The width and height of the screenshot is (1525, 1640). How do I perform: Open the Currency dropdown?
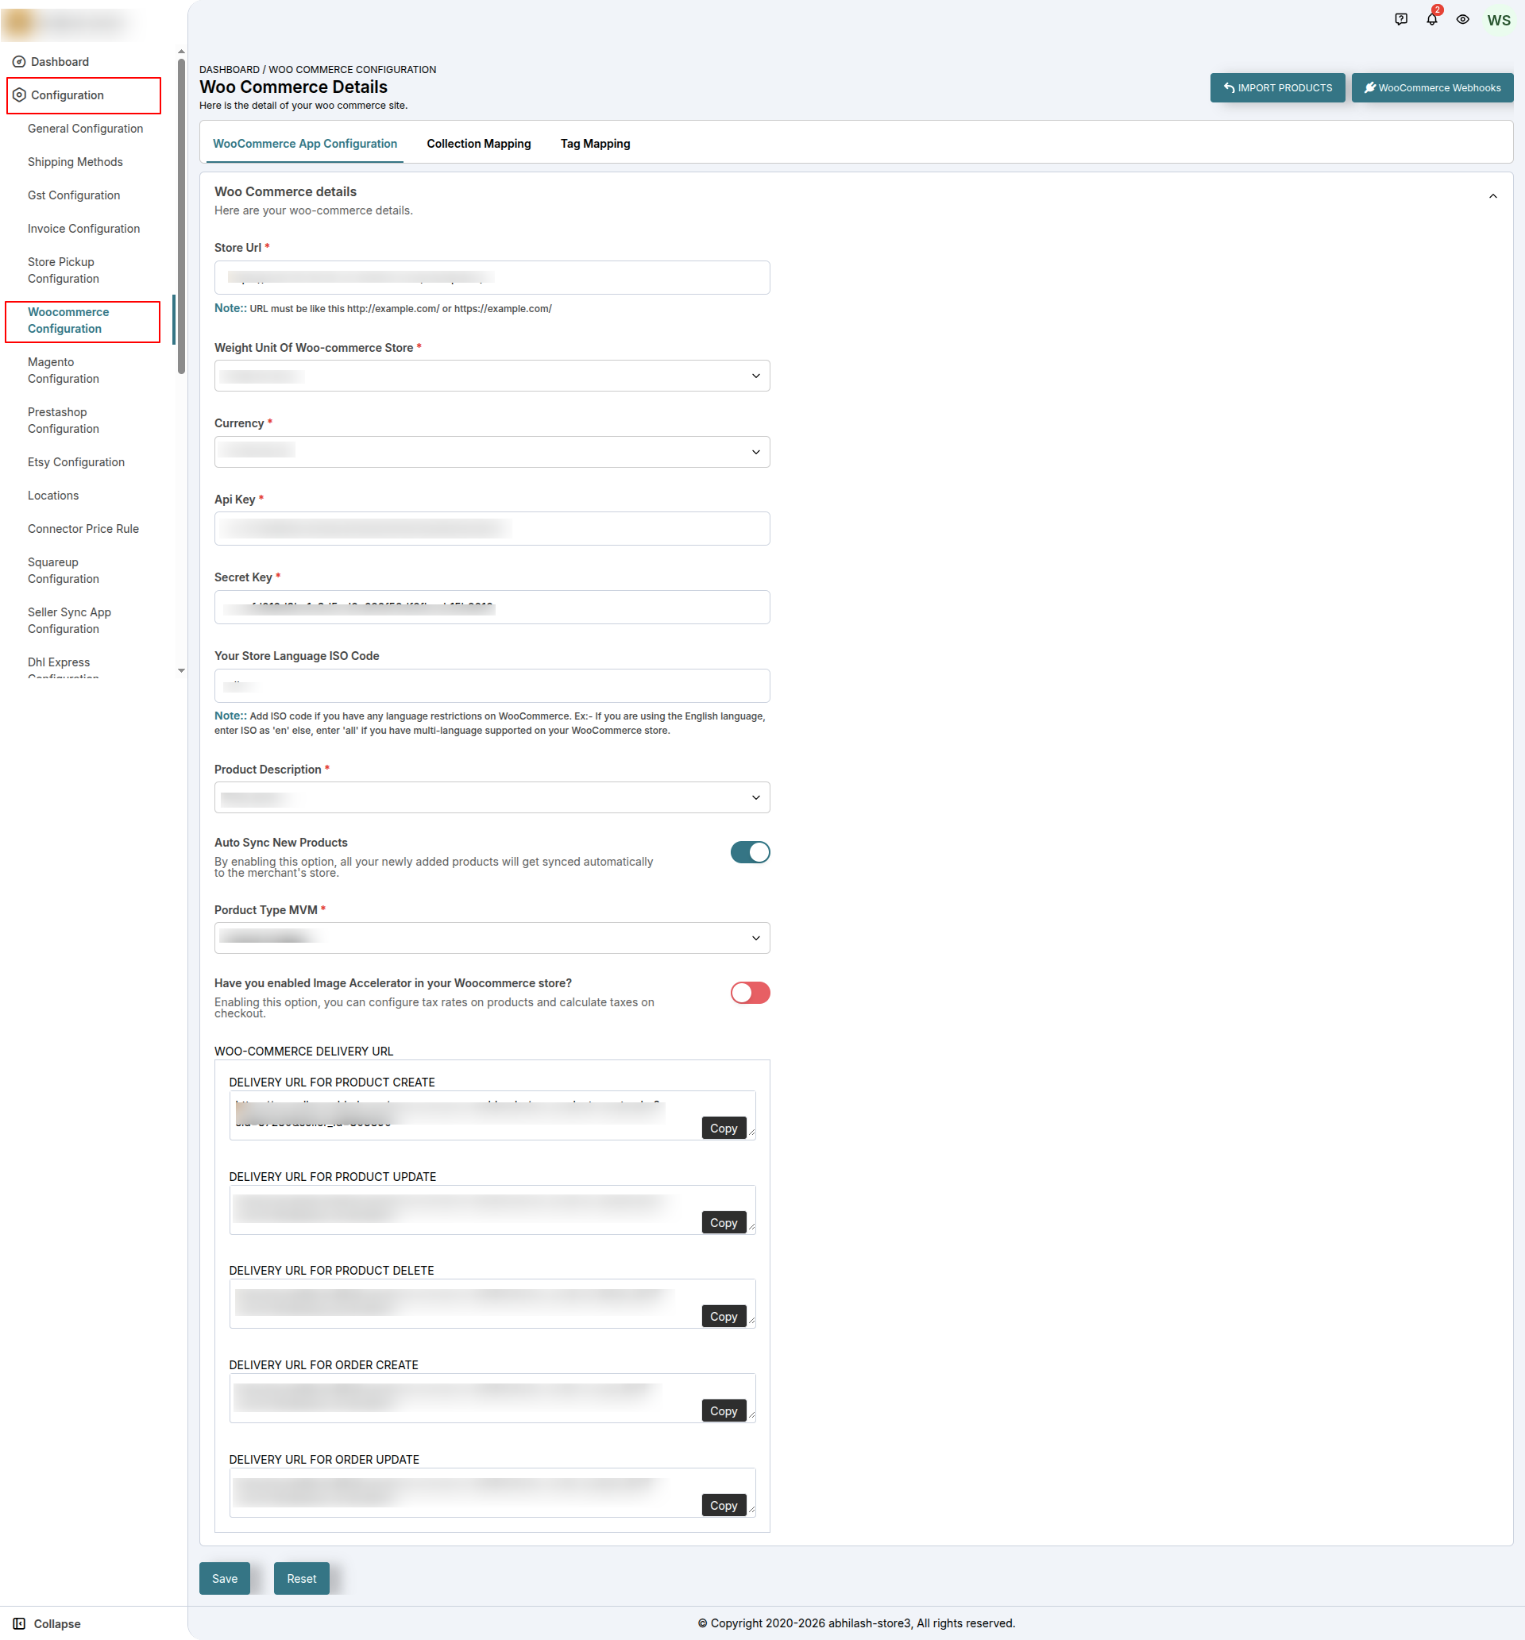click(492, 452)
